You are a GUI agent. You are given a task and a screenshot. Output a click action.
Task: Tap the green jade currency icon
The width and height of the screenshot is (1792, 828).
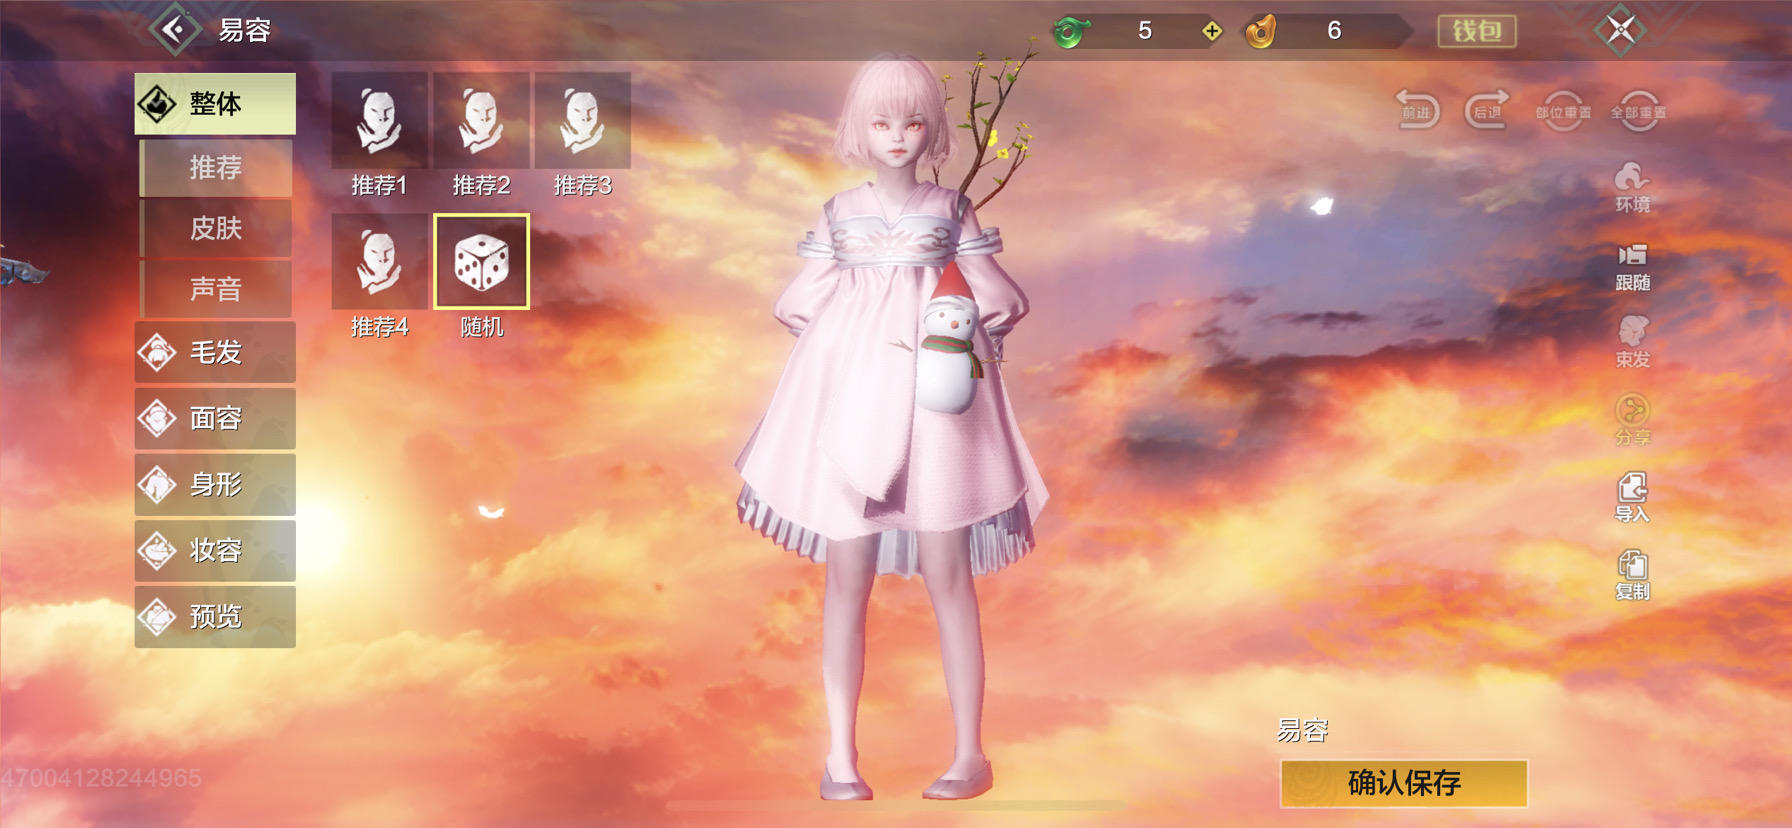[1069, 31]
